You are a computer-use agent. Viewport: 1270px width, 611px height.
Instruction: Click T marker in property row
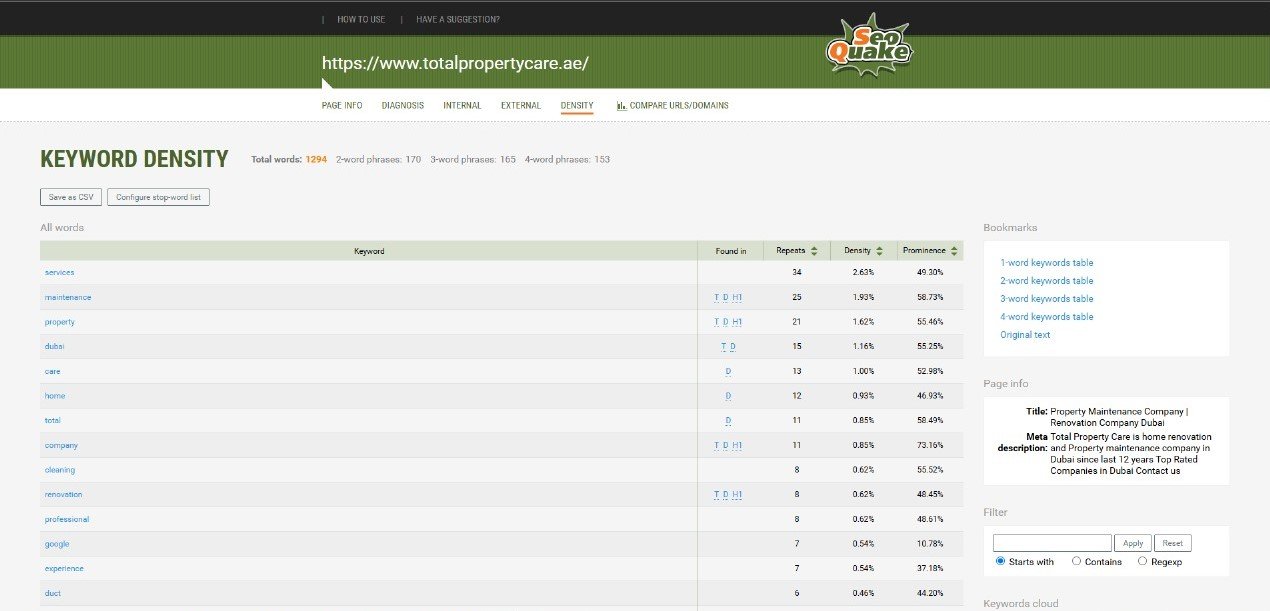(x=716, y=322)
